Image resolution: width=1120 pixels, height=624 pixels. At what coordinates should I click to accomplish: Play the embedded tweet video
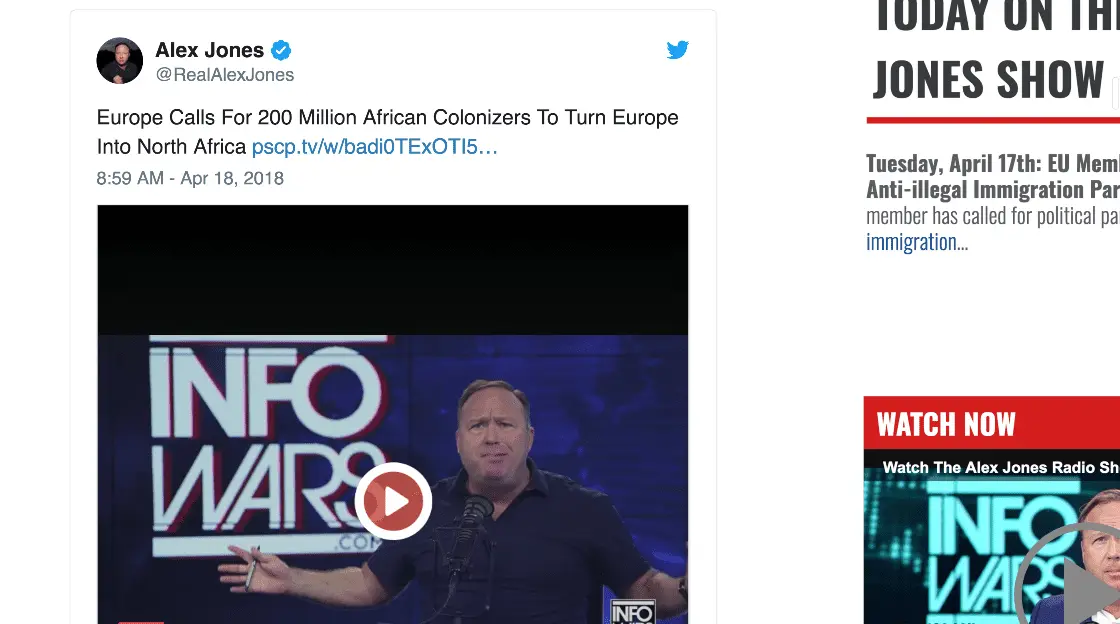pos(393,501)
